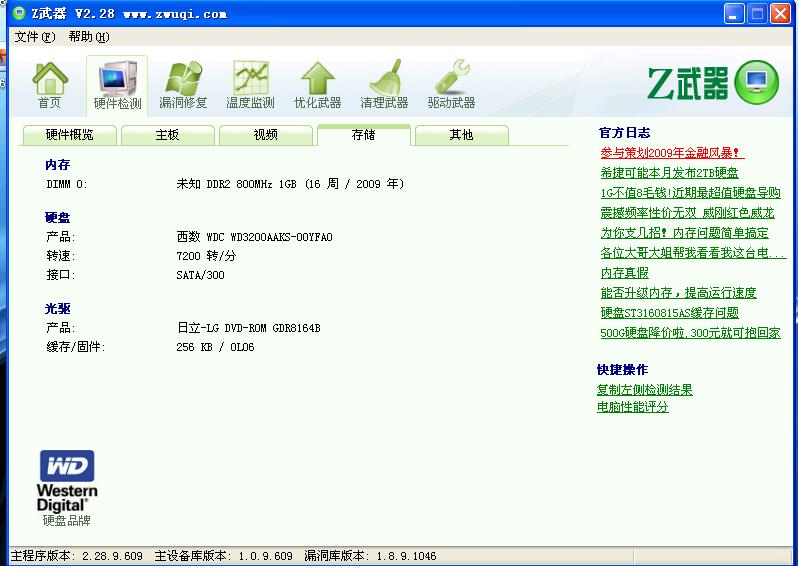Viewport: 798px width, 566px height.
Task: Click 复制左侧检测结果 quick action
Action: [x=644, y=390]
